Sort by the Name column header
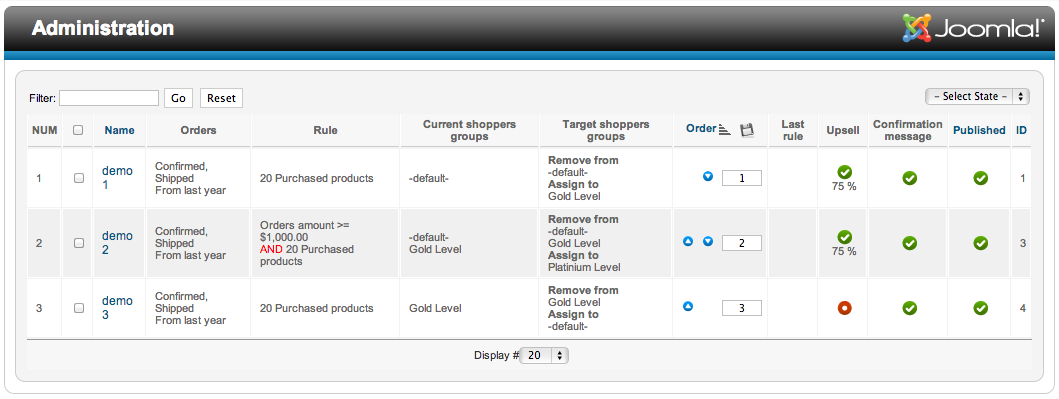The width and height of the screenshot is (1059, 399). click(x=120, y=130)
